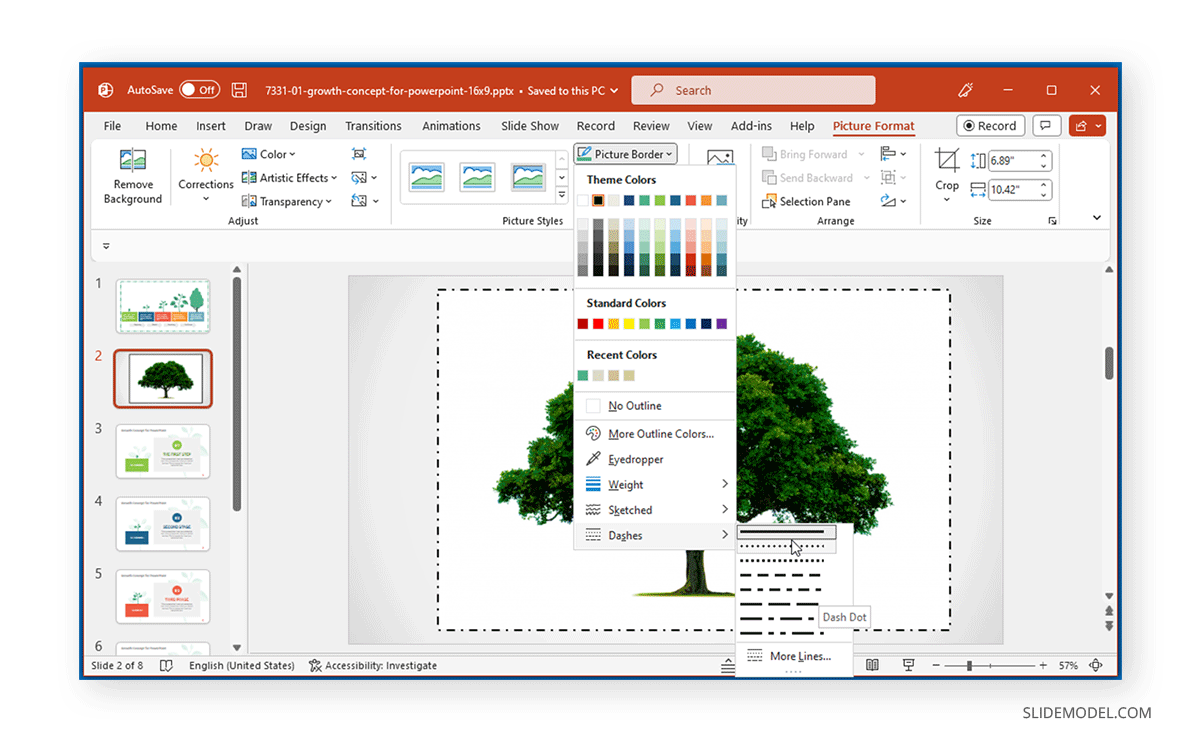The height and width of the screenshot is (743, 1200).
Task: Switch to the Animations tab
Action: (451, 126)
